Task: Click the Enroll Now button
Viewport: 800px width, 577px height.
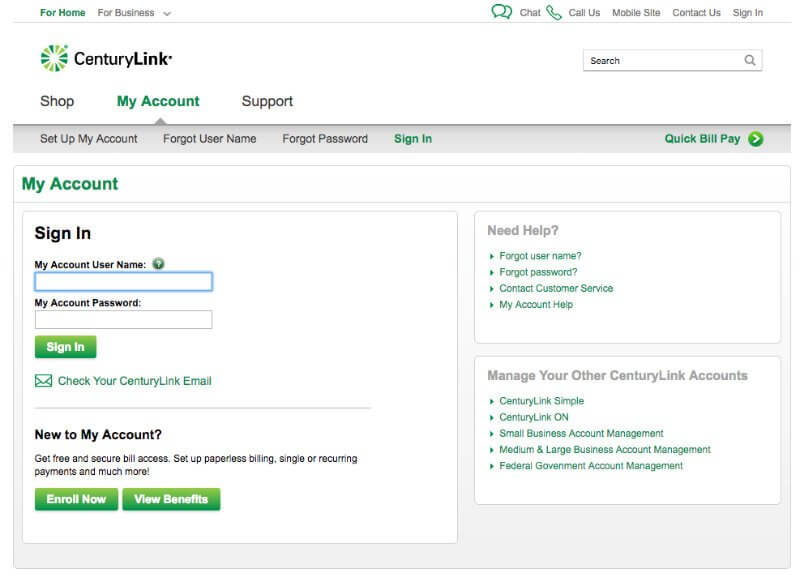Action: pyautogui.click(x=76, y=499)
